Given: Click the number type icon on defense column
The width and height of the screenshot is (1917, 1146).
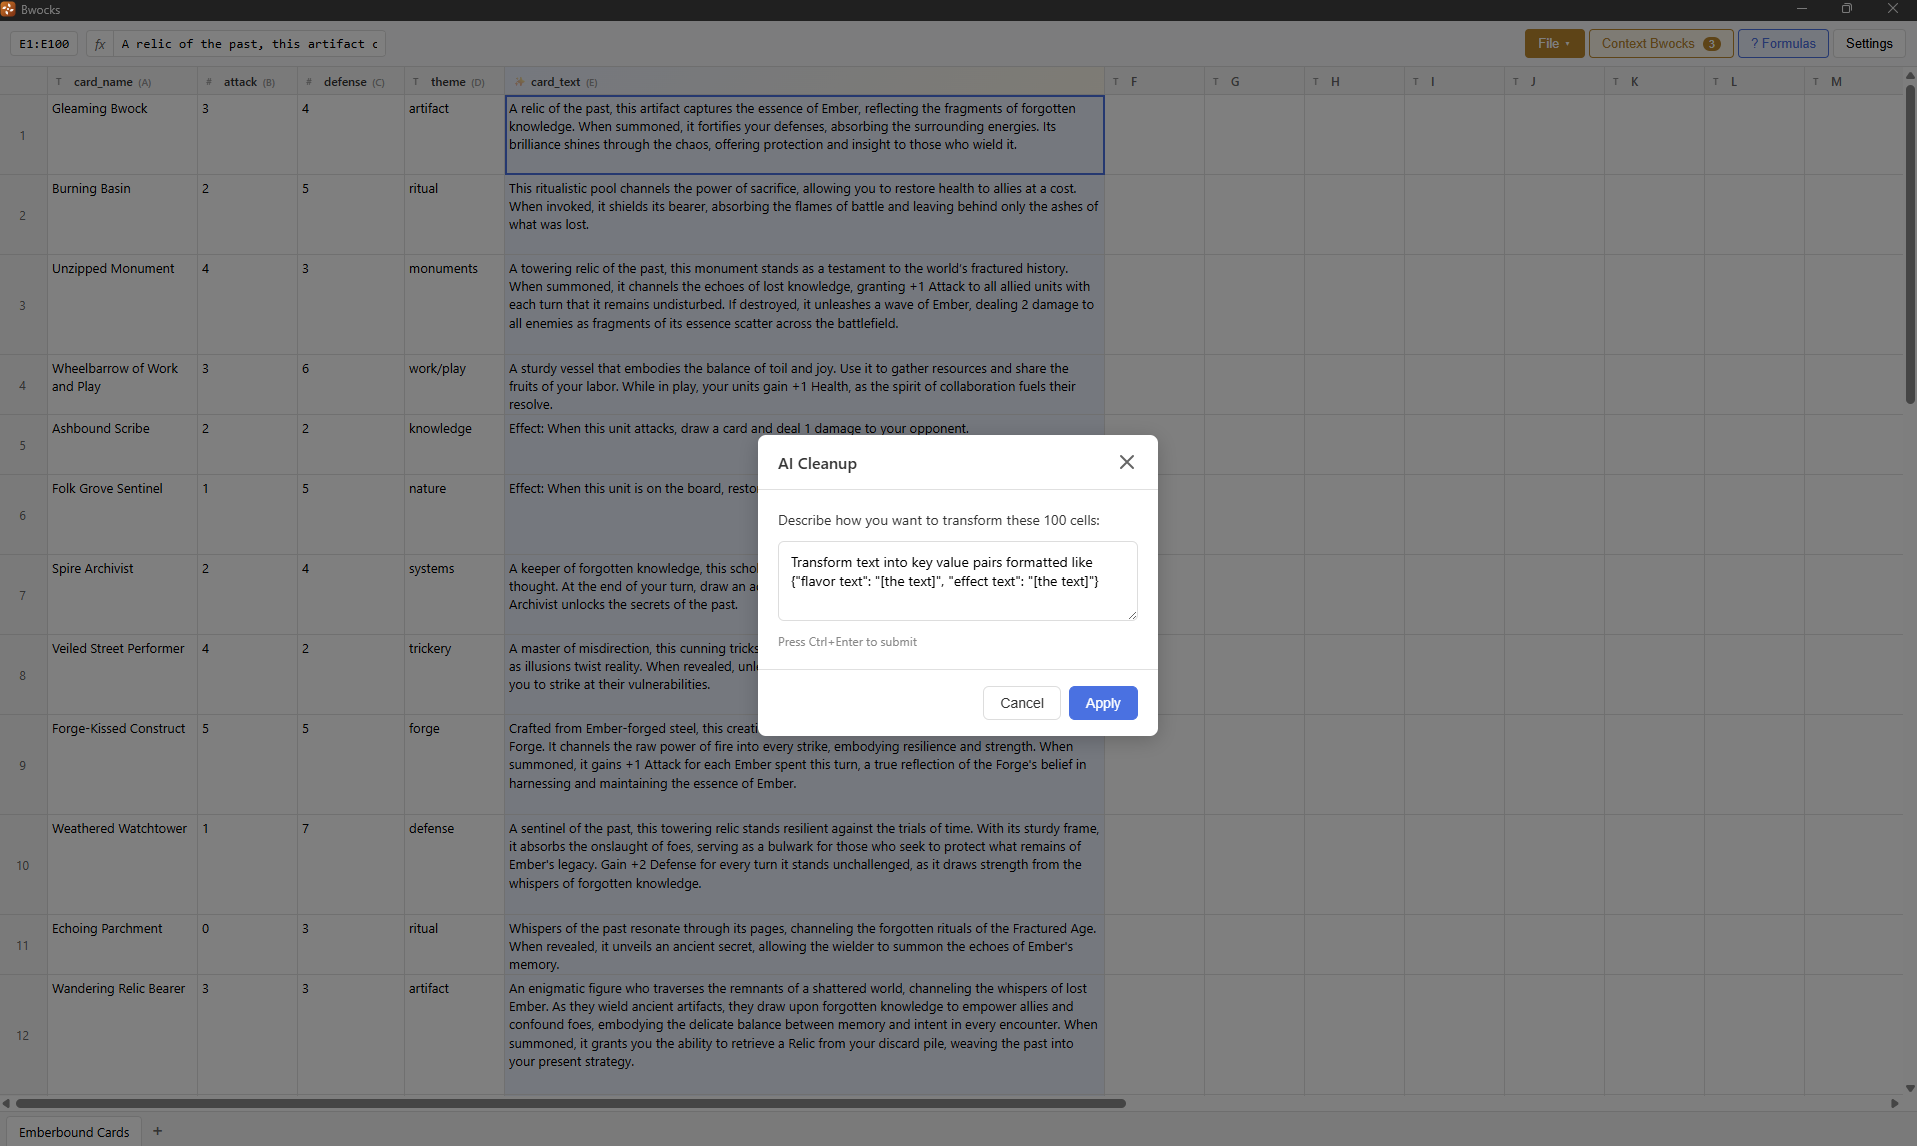Looking at the screenshot, I should [x=309, y=82].
